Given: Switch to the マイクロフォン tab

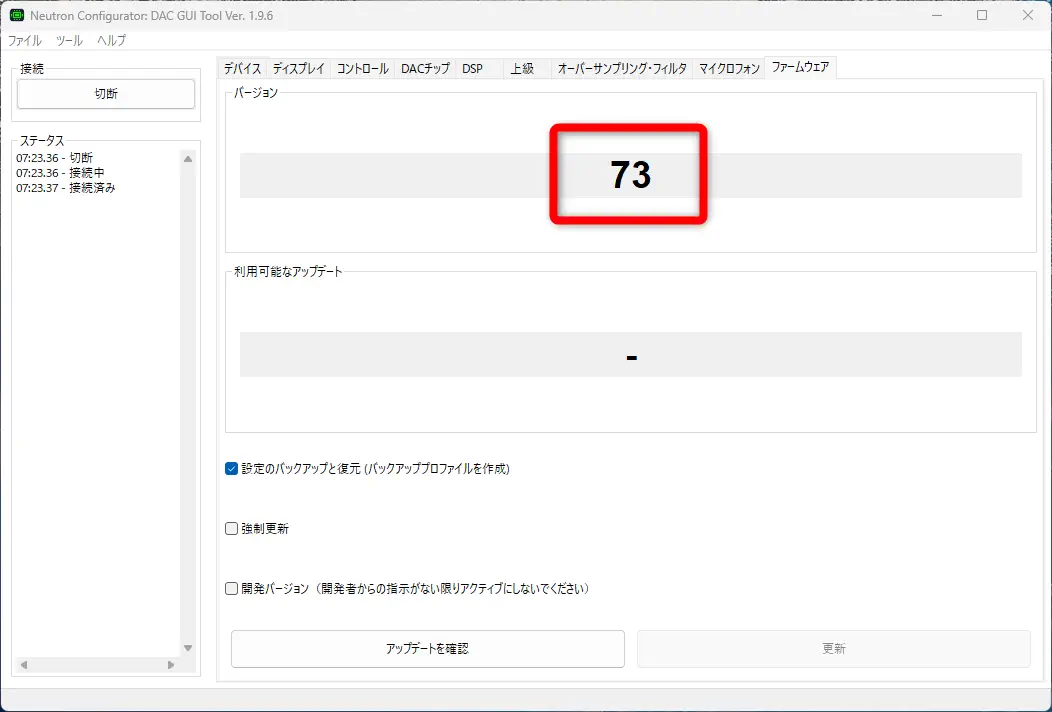Looking at the screenshot, I should (729, 68).
